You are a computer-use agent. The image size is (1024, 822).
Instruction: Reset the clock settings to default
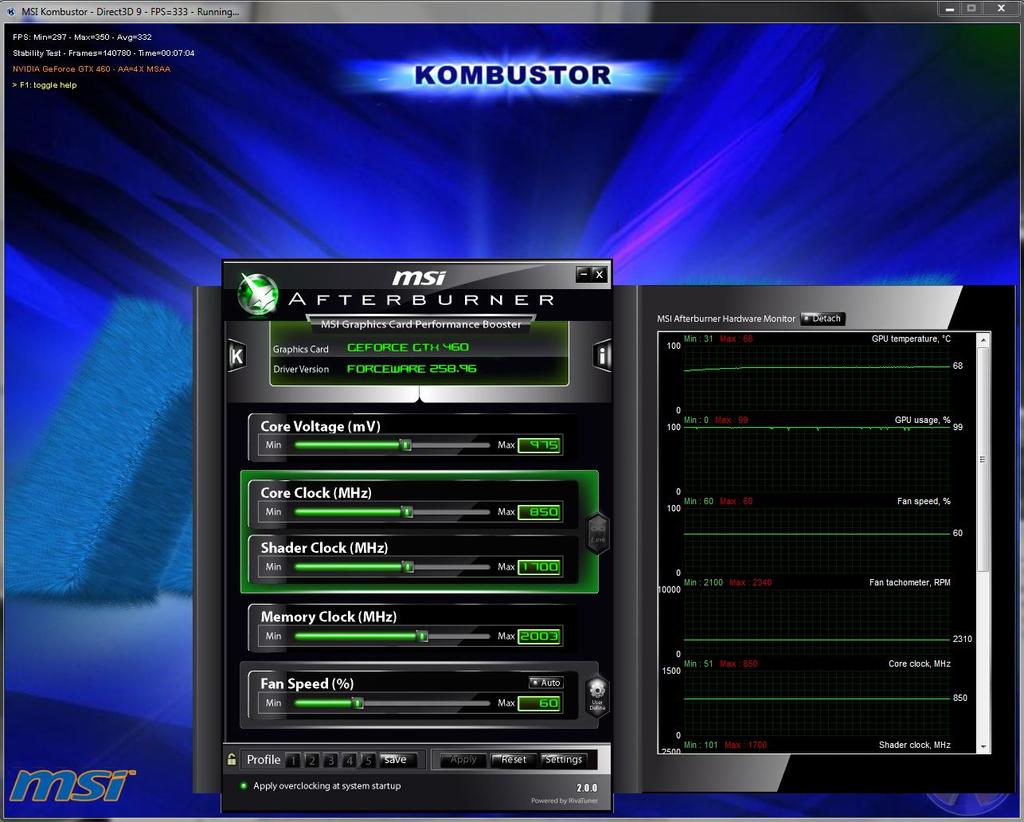(x=514, y=760)
